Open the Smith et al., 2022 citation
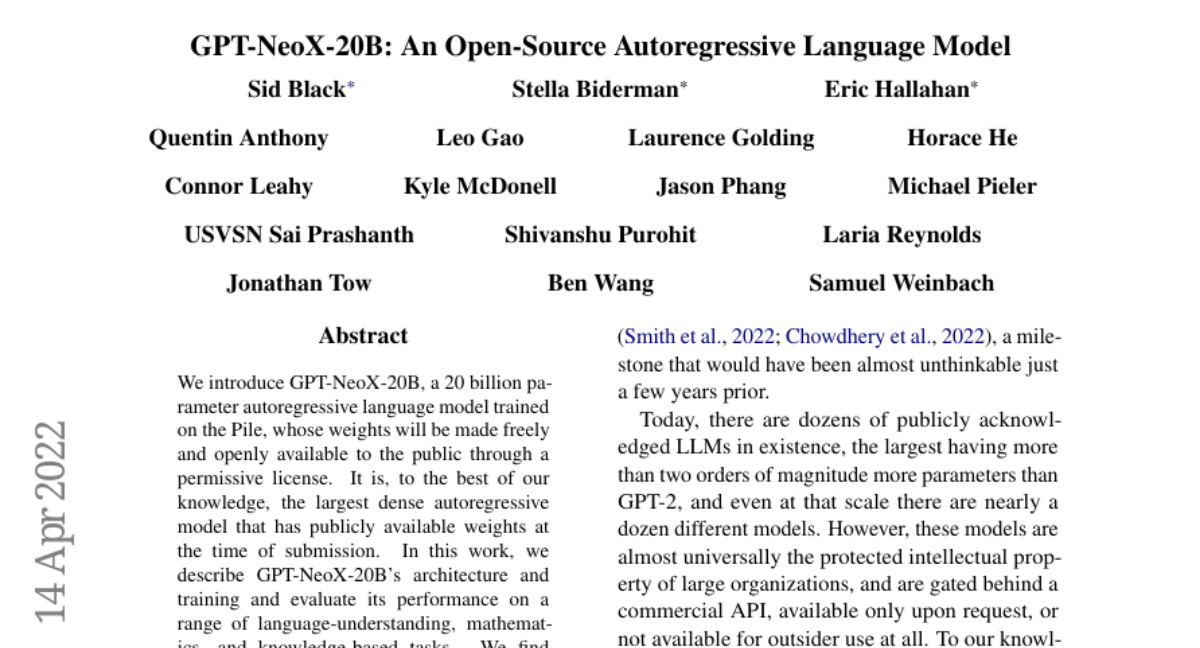The width and height of the screenshot is (1200, 648). (698, 337)
